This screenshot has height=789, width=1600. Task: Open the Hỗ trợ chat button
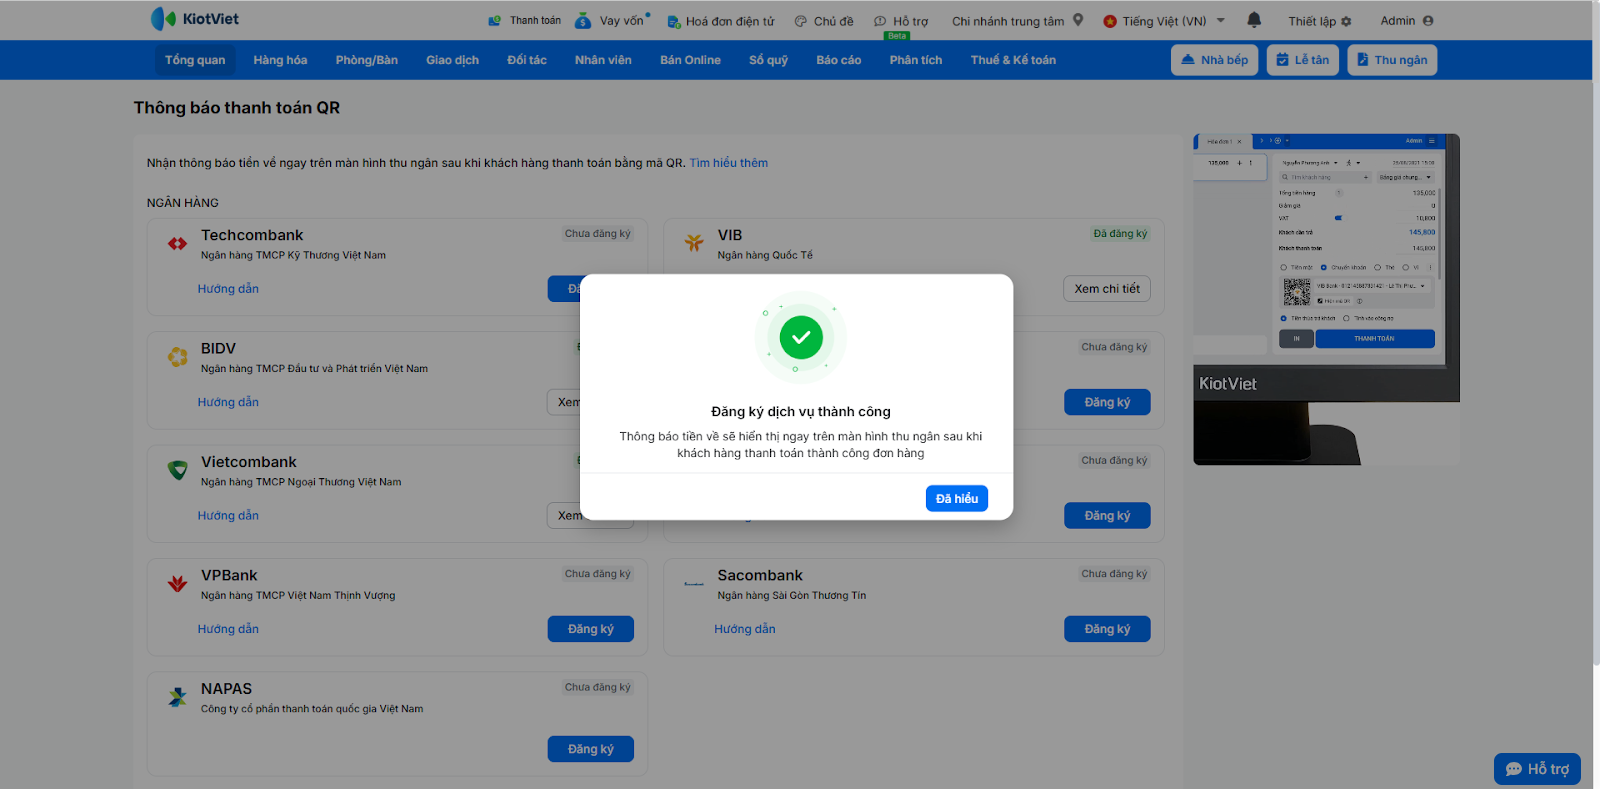click(x=1537, y=769)
